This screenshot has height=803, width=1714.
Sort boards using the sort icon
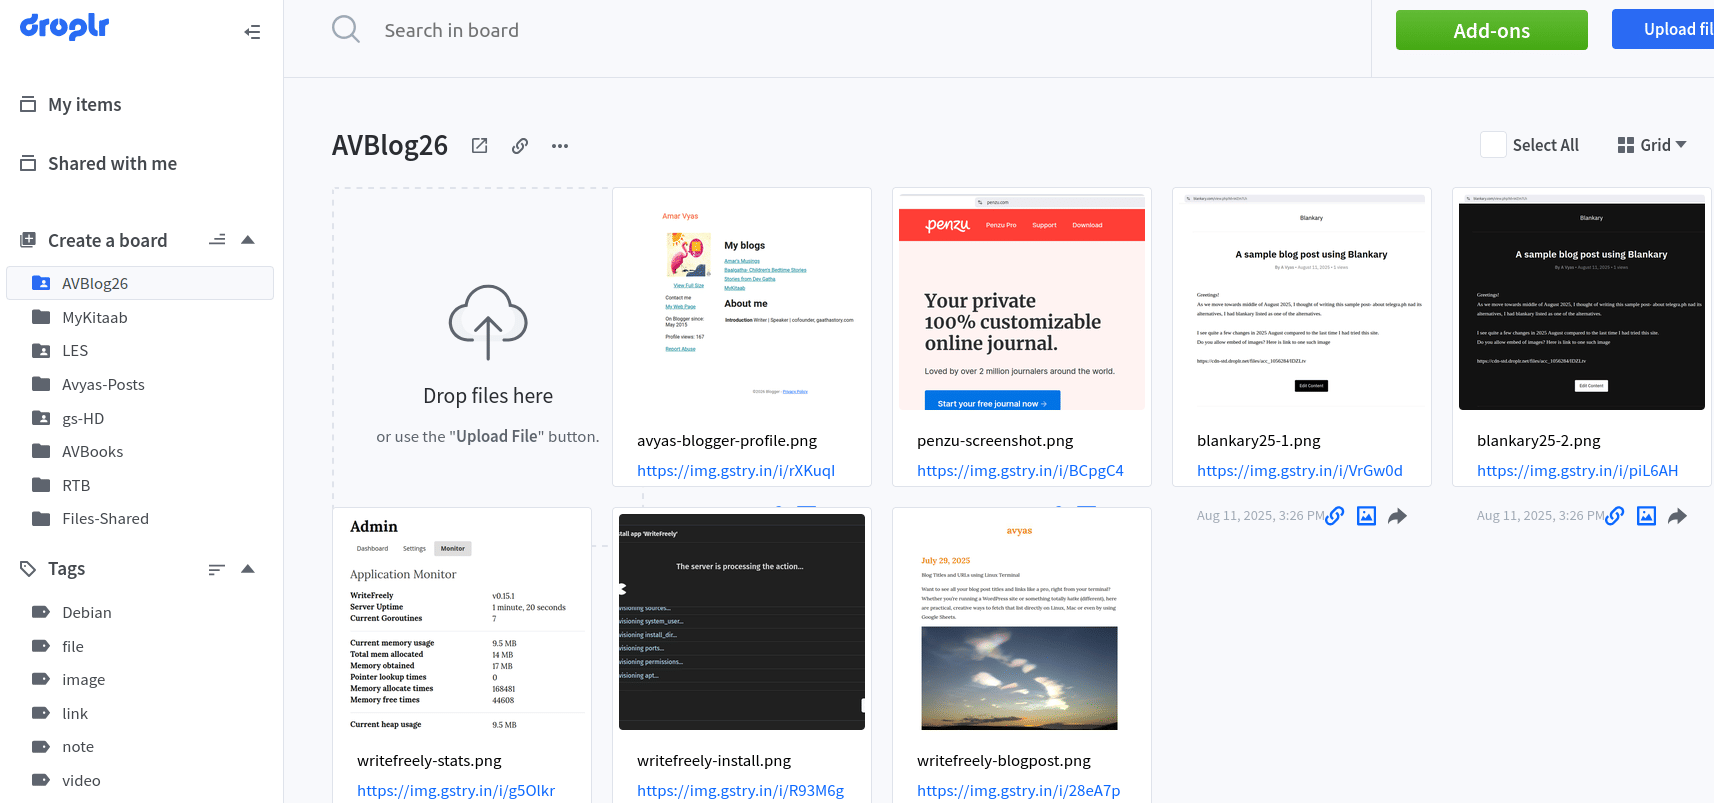217,240
